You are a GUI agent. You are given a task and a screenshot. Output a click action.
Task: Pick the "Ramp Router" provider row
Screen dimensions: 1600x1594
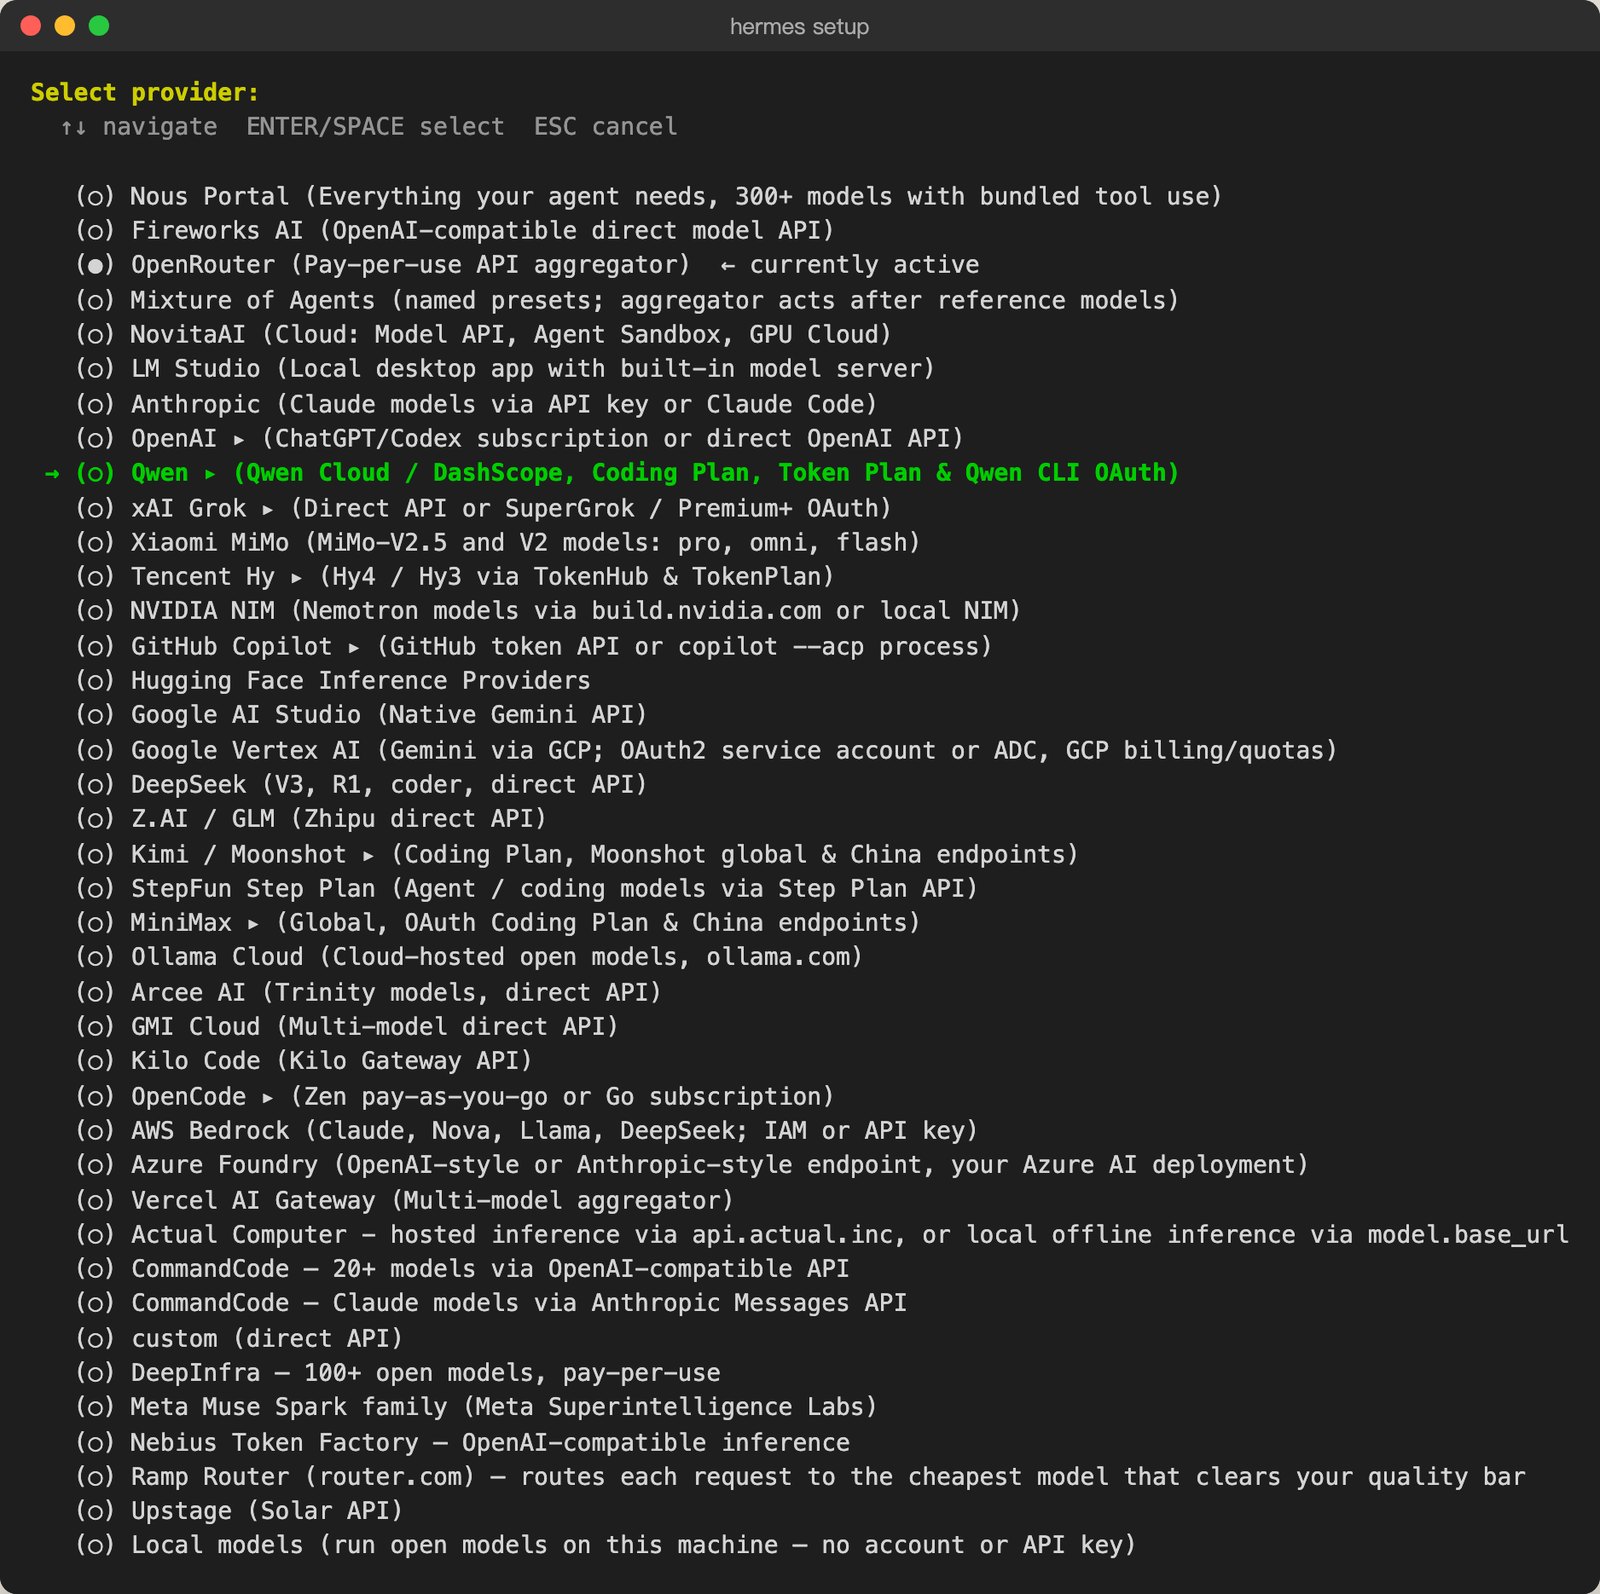801,1476
